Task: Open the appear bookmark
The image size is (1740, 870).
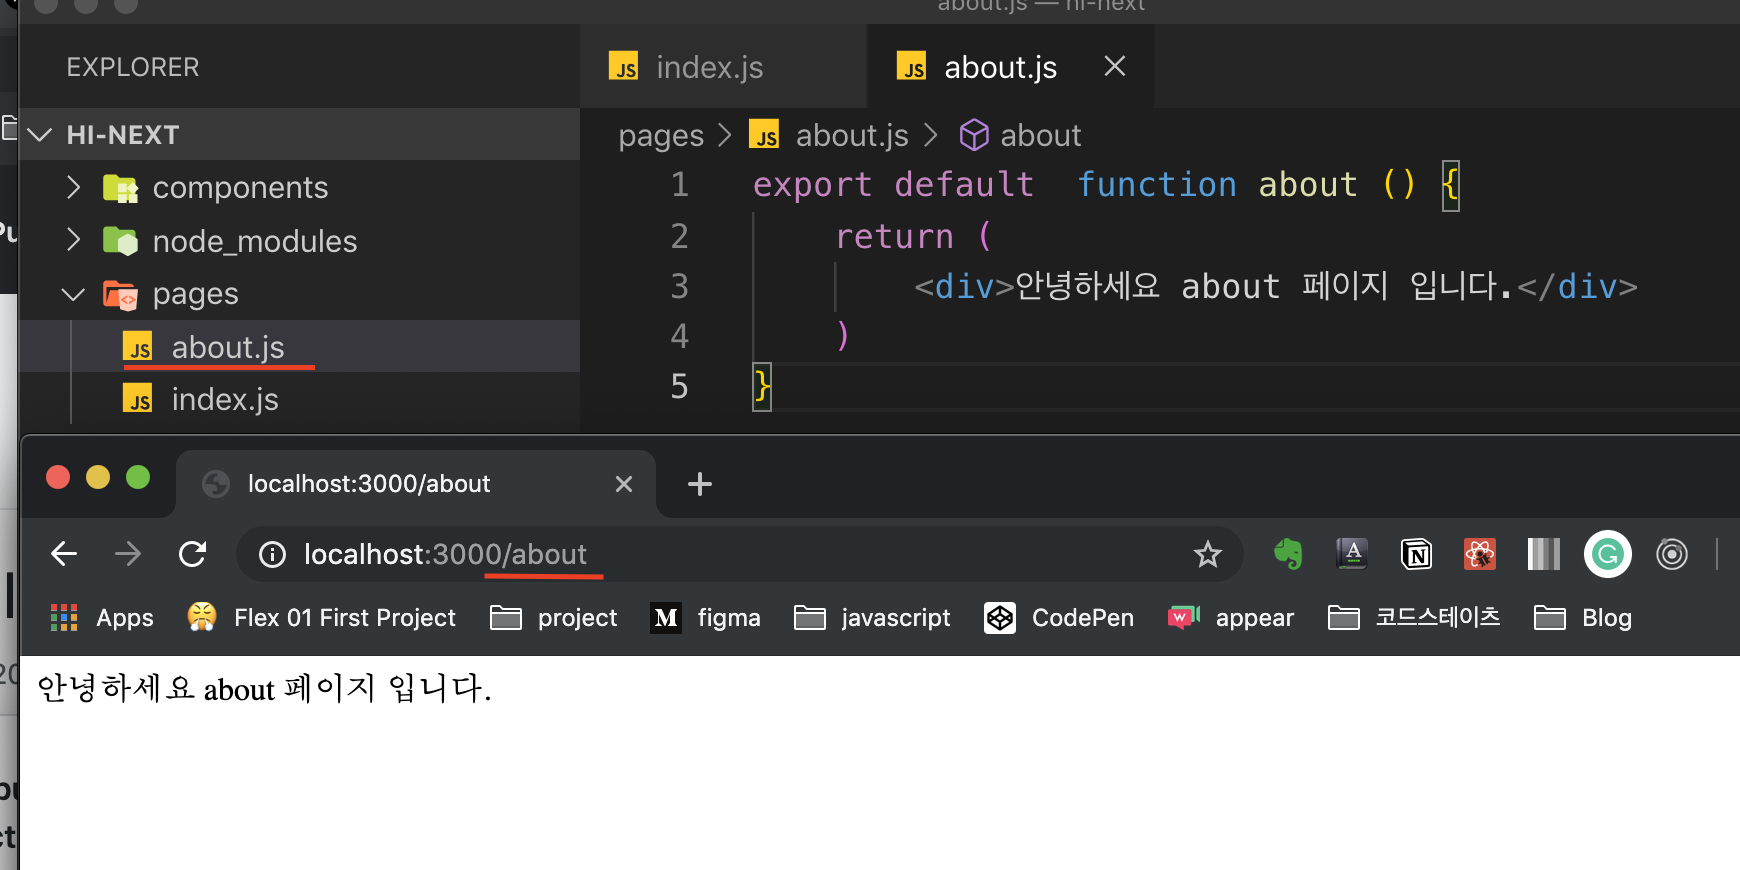Action: [1231, 618]
